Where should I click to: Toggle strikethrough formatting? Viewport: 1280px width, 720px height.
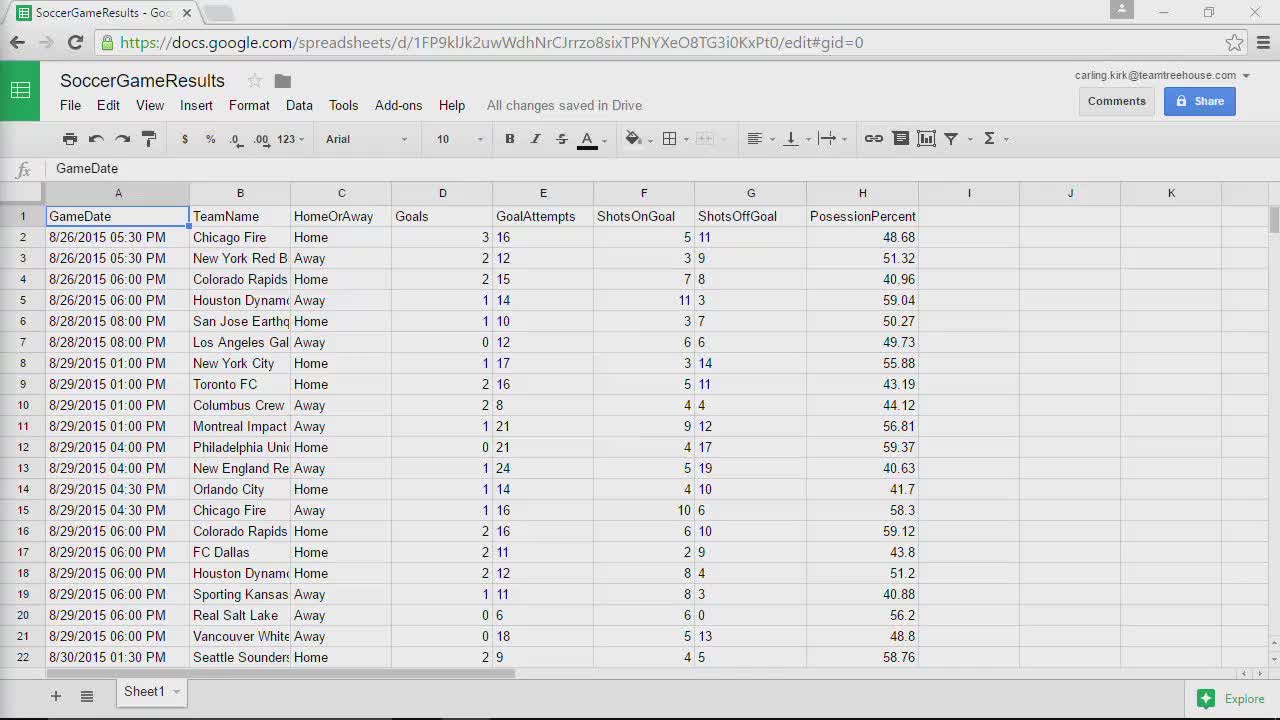[x=560, y=139]
